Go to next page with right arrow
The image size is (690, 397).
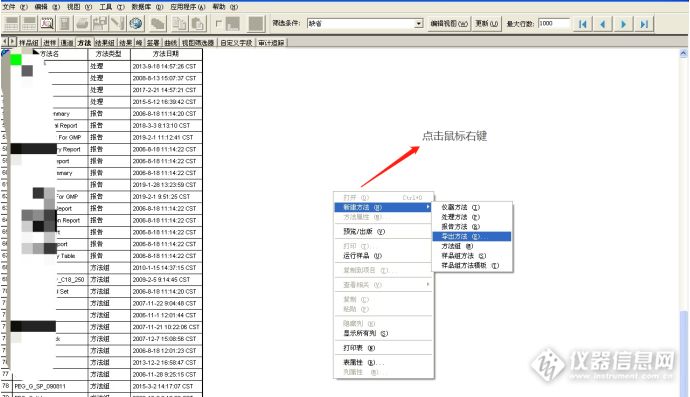pyautogui.click(x=624, y=24)
